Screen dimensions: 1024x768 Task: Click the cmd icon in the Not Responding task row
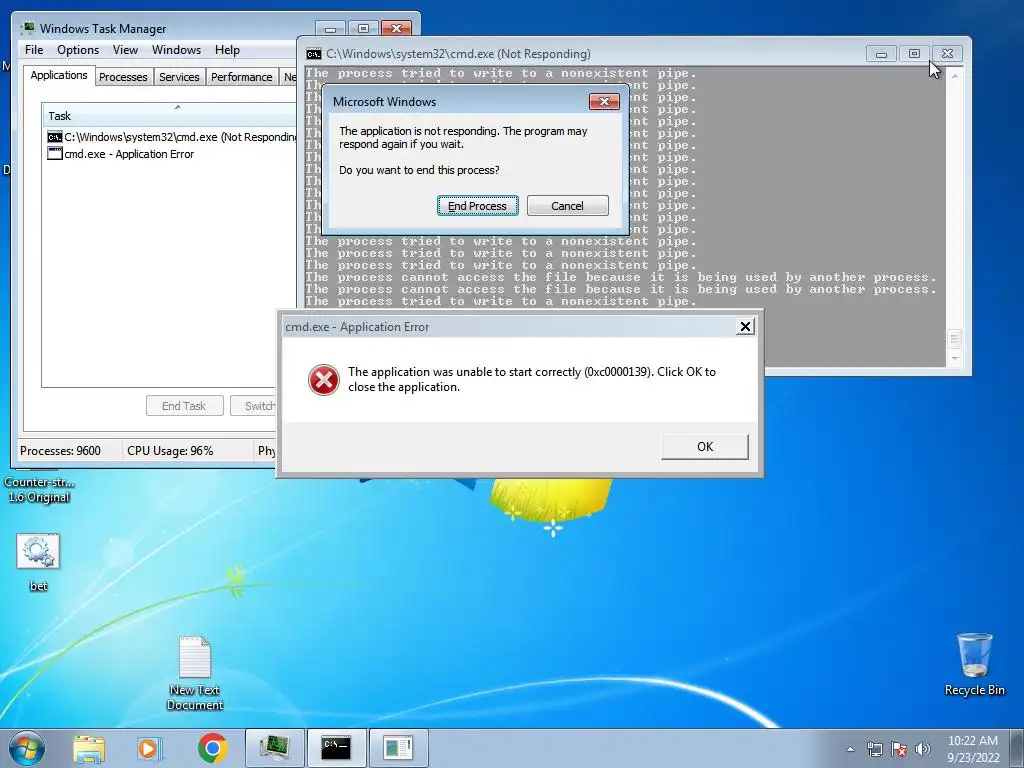tap(55, 137)
